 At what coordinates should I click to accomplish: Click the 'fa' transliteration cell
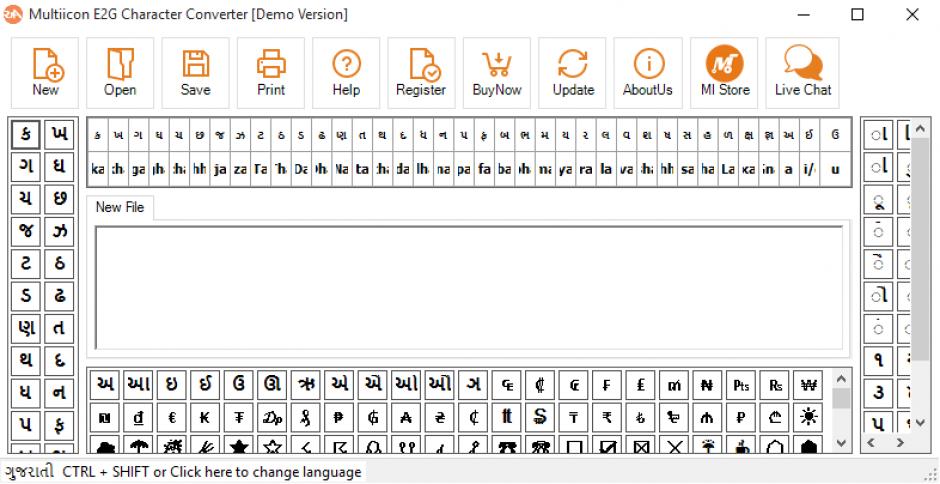(x=484, y=170)
